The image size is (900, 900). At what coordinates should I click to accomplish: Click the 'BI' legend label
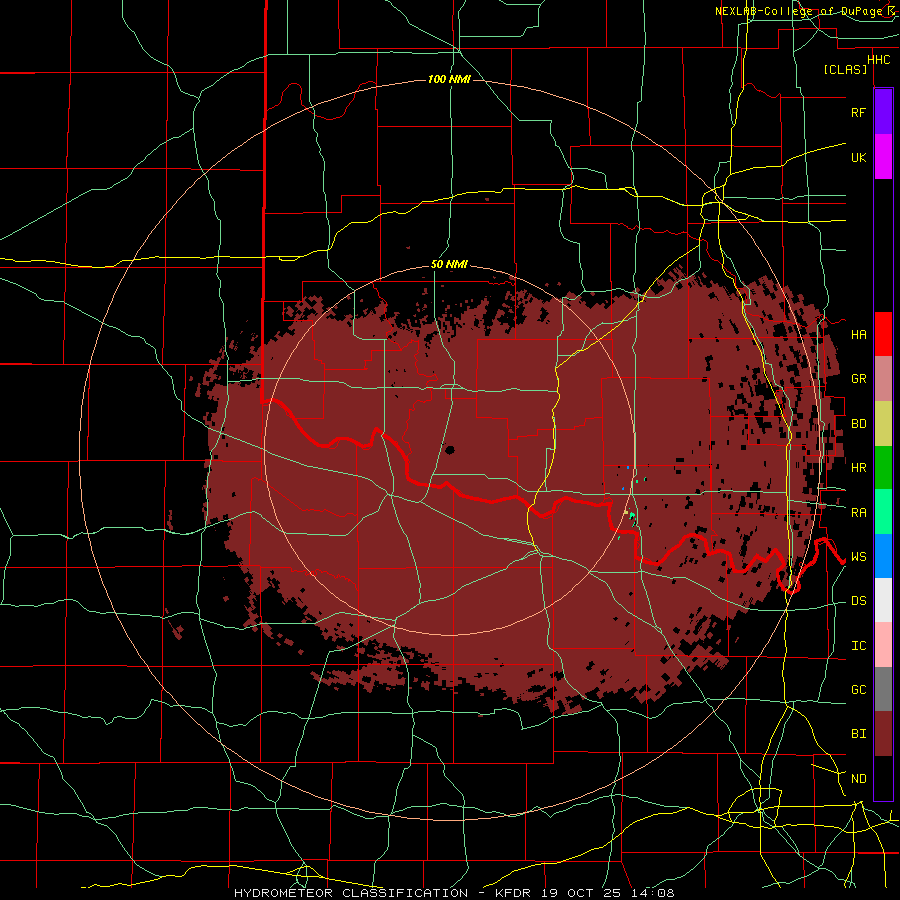click(858, 734)
